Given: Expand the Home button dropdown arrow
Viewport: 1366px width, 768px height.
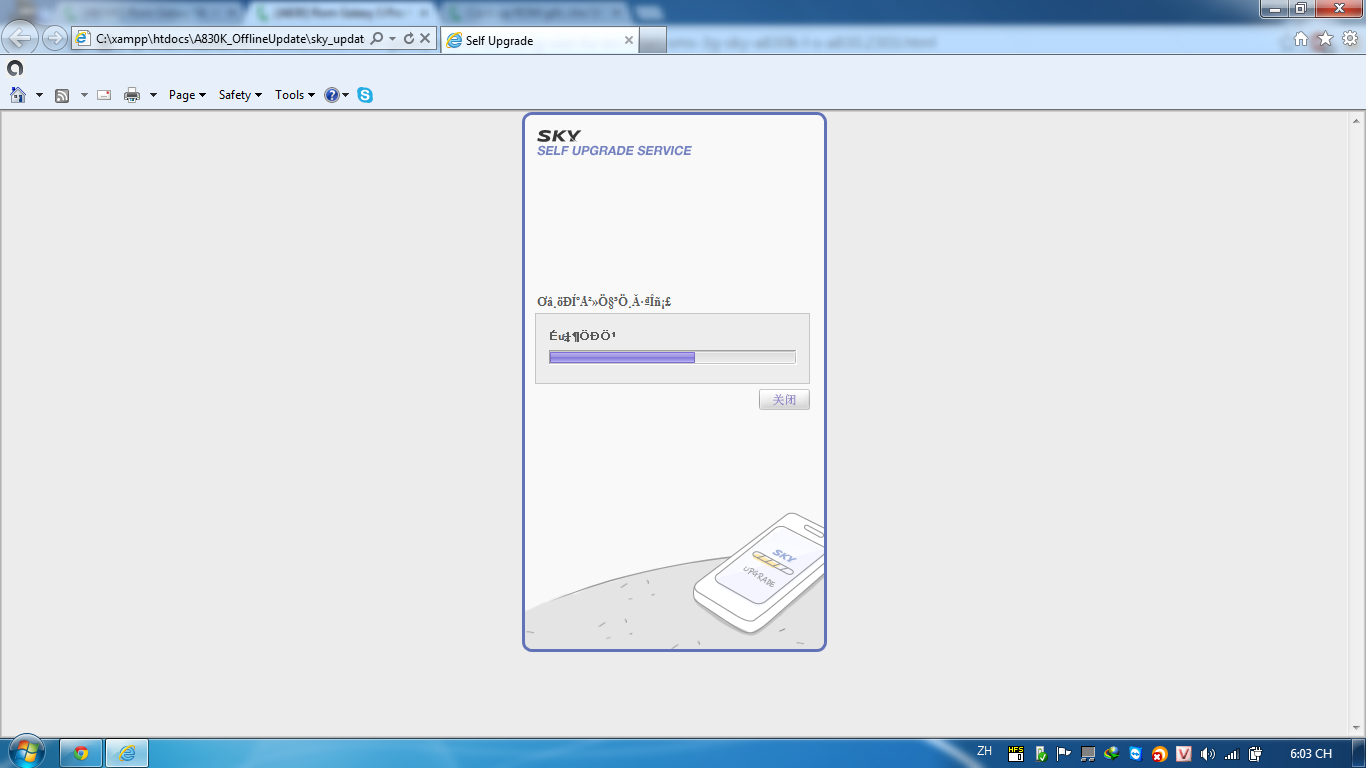Looking at the screenshot, I should point(39,95).
